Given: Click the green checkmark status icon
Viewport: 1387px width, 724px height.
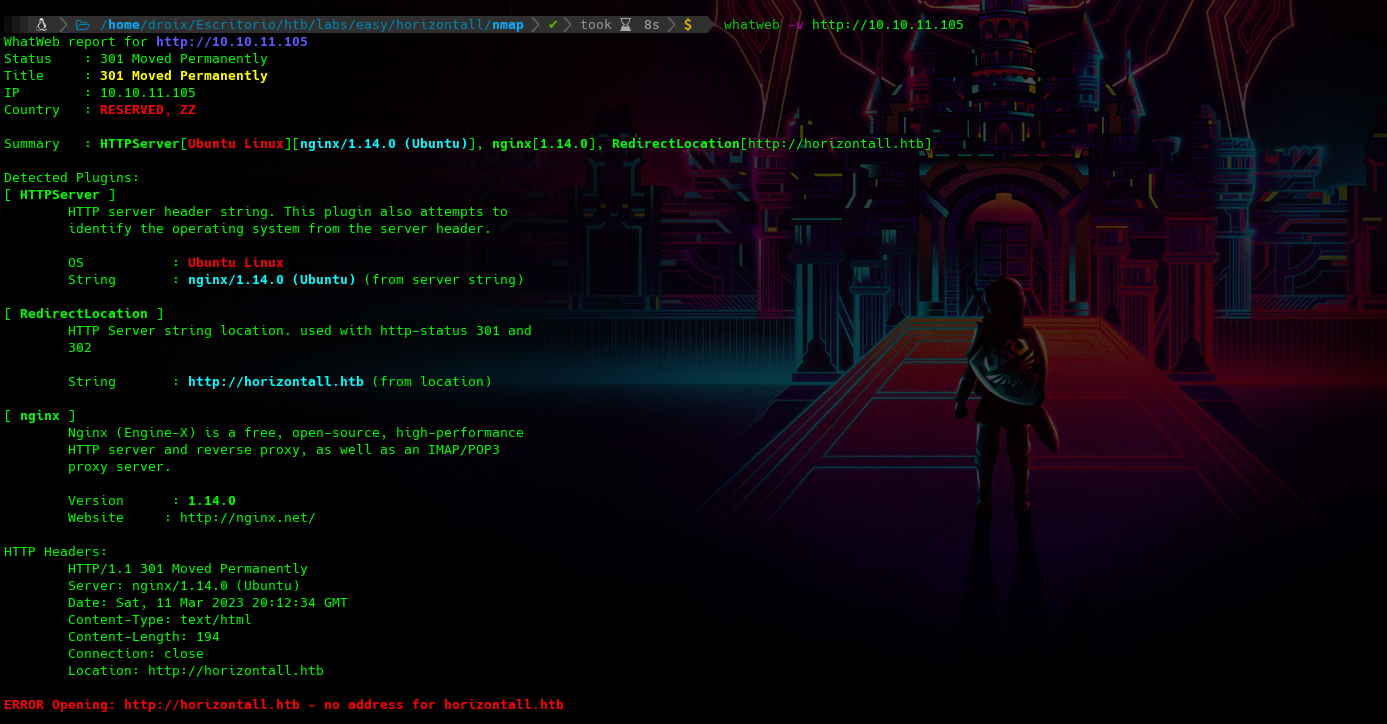Looking at the screenshot, I should click(552, 24).
